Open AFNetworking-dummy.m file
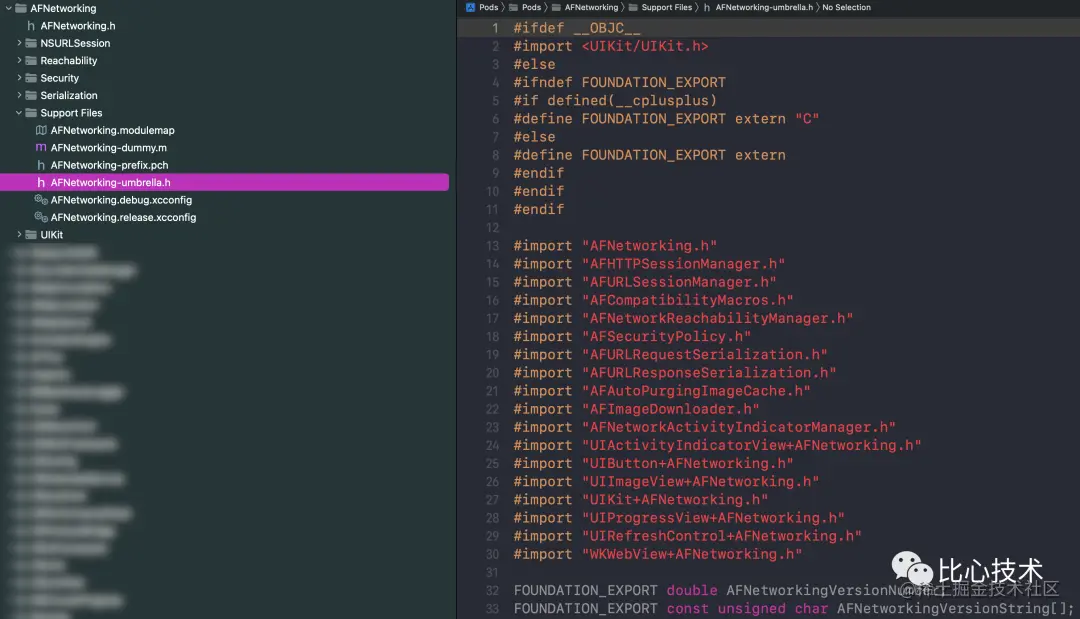Image resolution: width=1080 pixels, height=619 pixels. pyautogui.click(x=109, y=147)
